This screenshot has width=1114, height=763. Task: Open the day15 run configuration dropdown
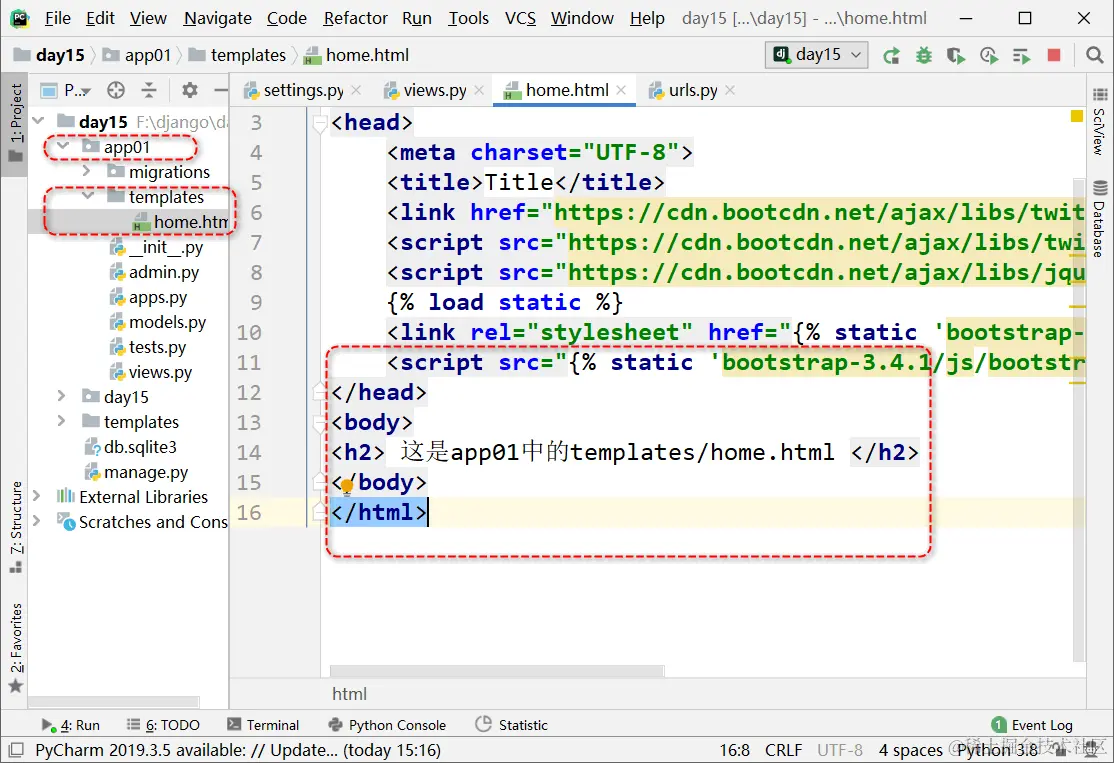(x=817, y=55)
